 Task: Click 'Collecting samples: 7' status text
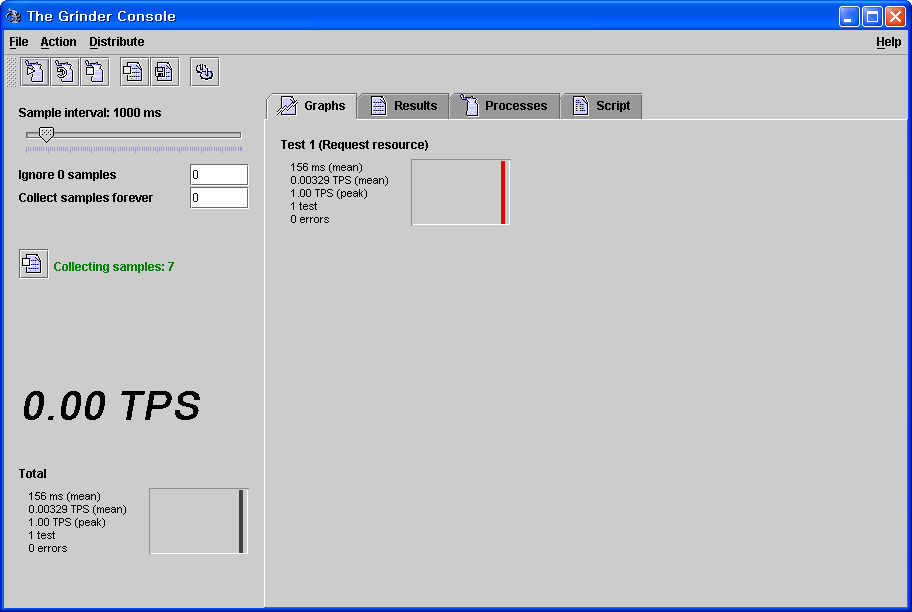113,266
